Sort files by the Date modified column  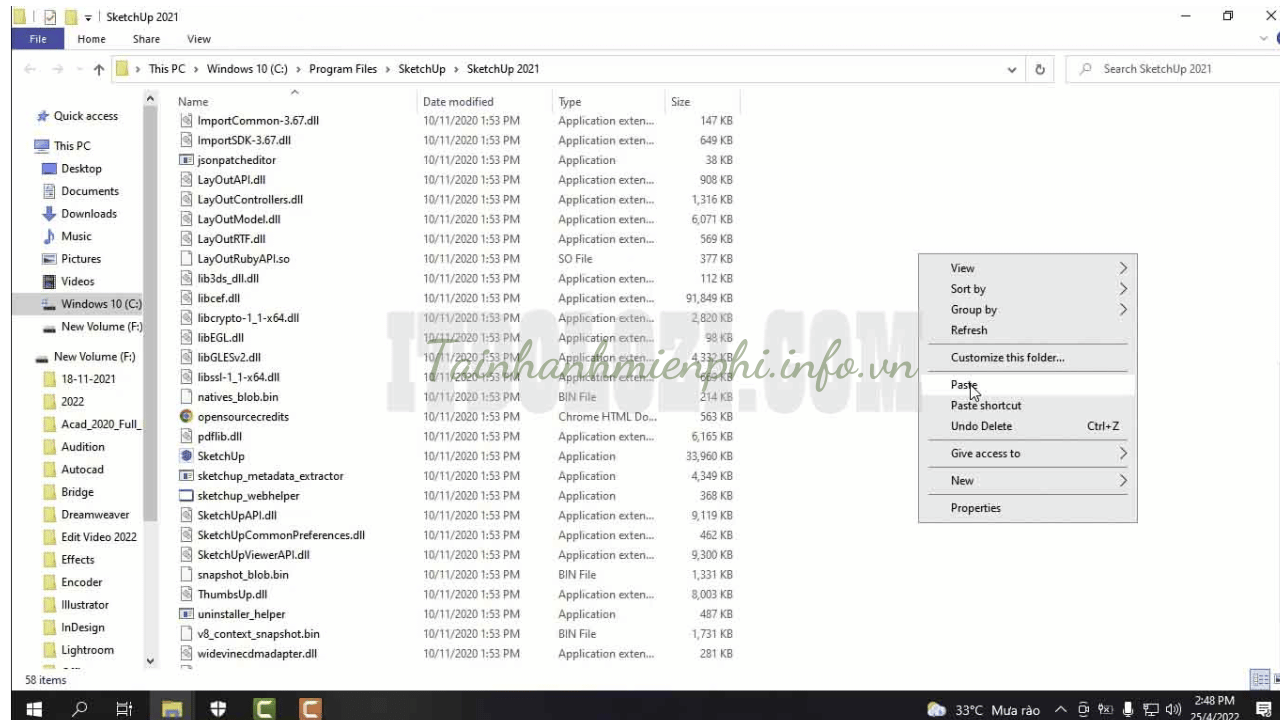[458, 102]
